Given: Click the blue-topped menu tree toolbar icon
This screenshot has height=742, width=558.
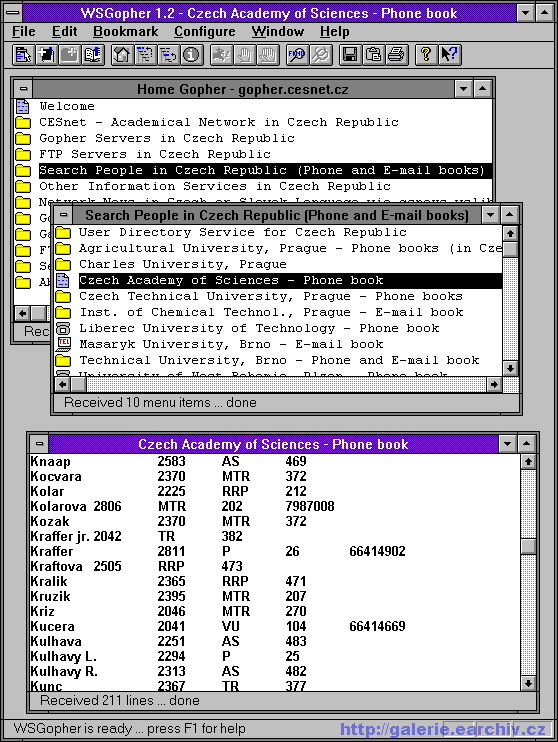Looking at the screenshot, I should tap(145, 54).
